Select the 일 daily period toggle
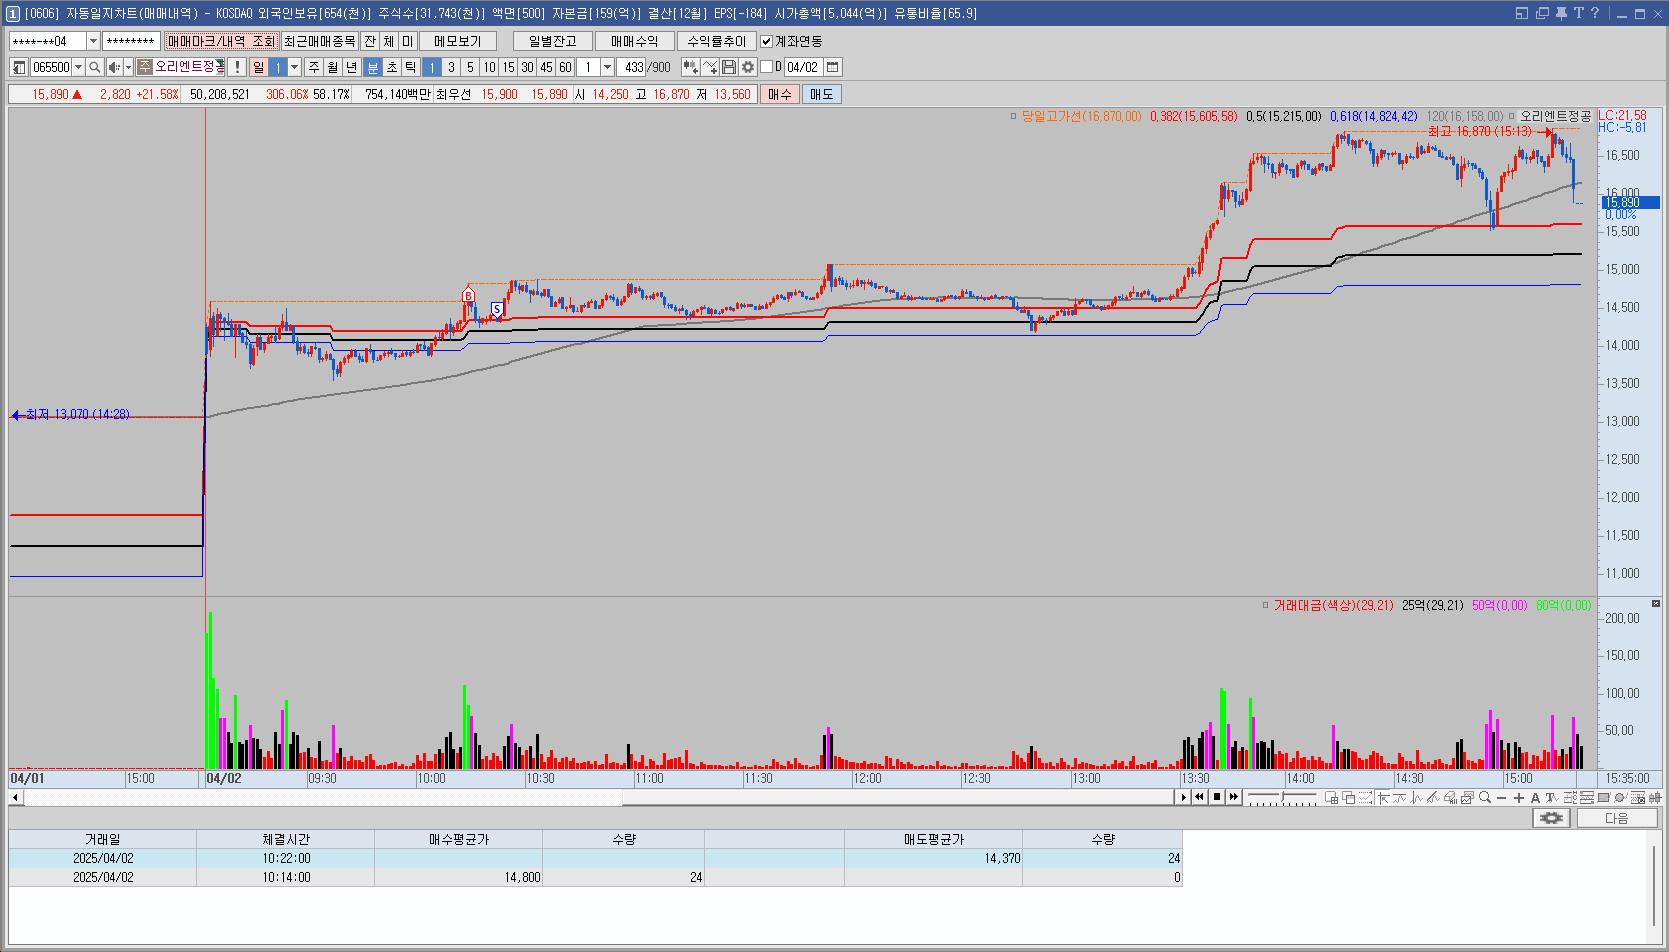The width and height of the screenshot is (1669, 952). pyautogui.click(x=258, y=67)
